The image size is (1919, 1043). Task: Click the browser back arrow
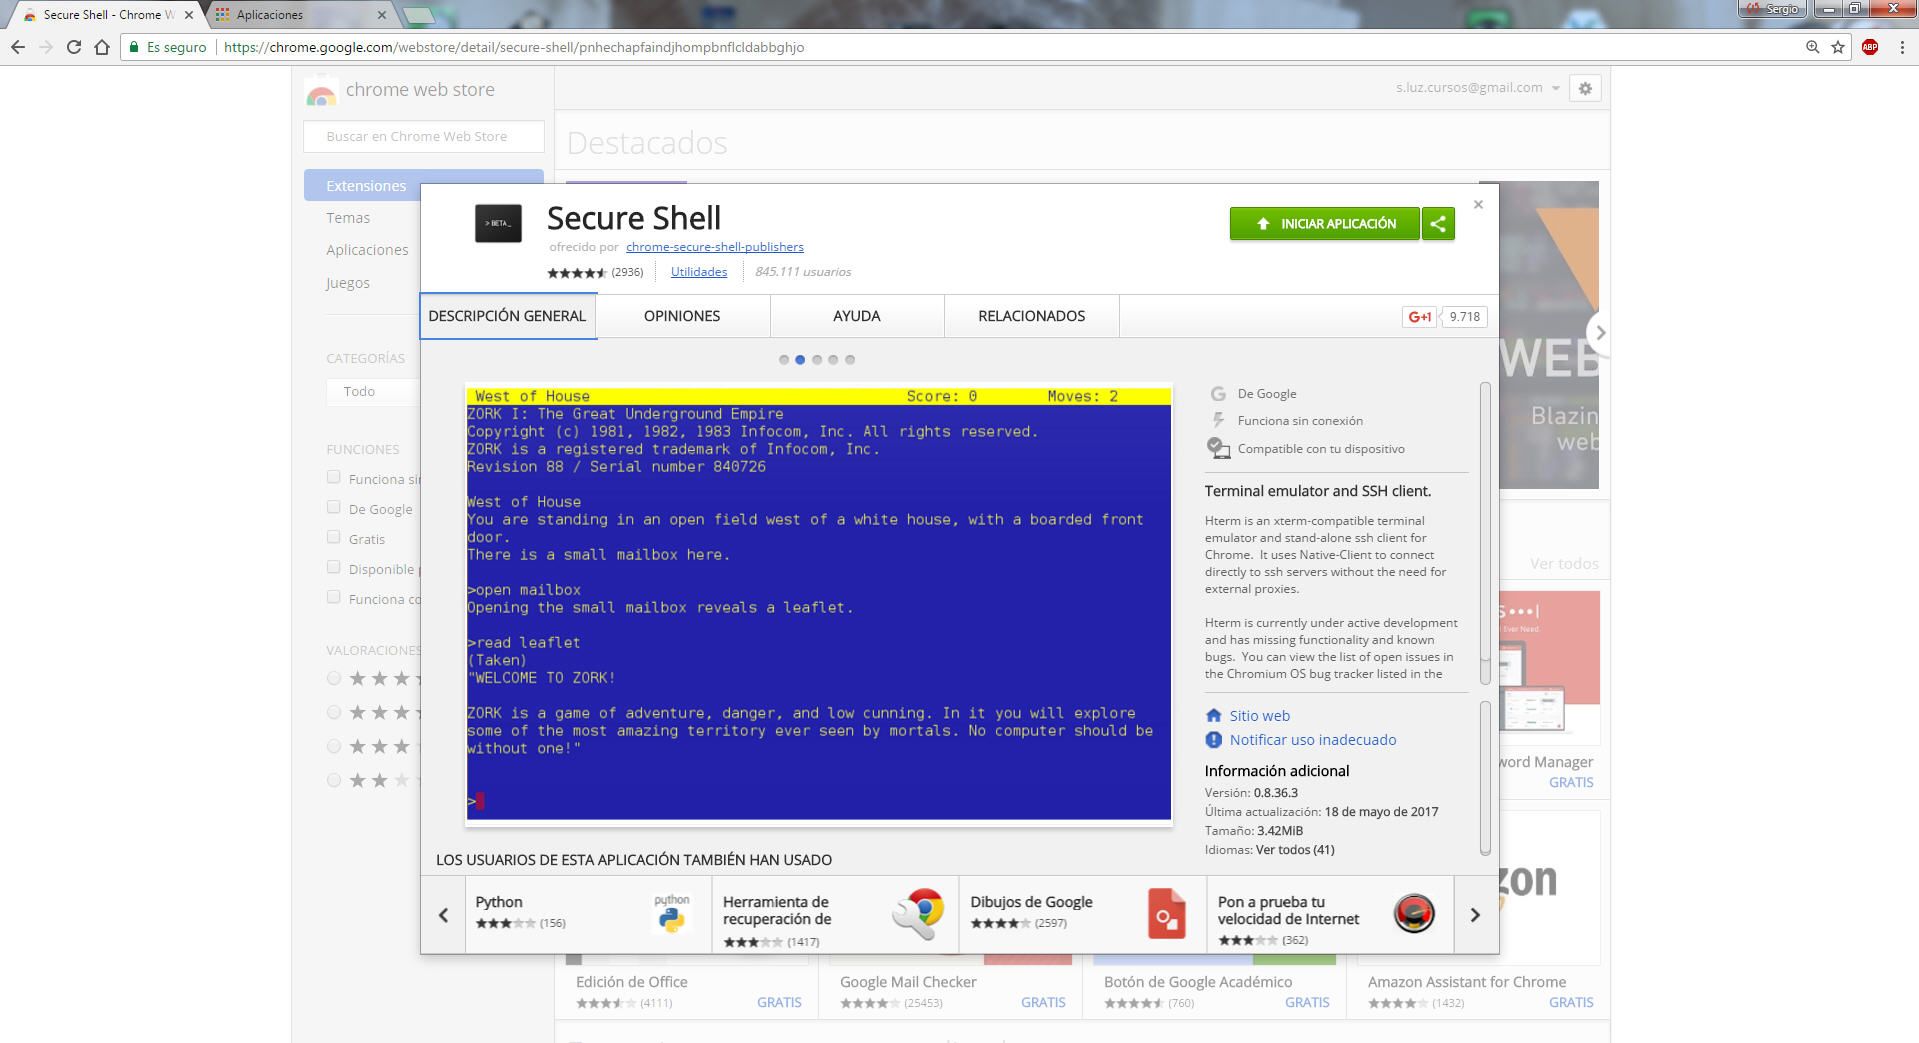(x=18, y=47)
